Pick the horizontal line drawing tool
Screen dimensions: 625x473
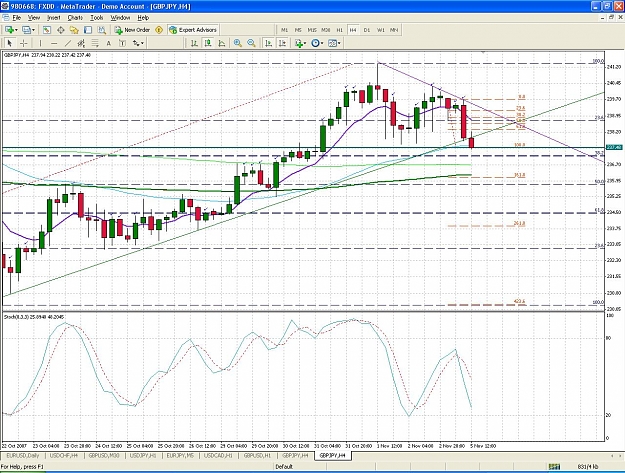(x=54, y=43)
